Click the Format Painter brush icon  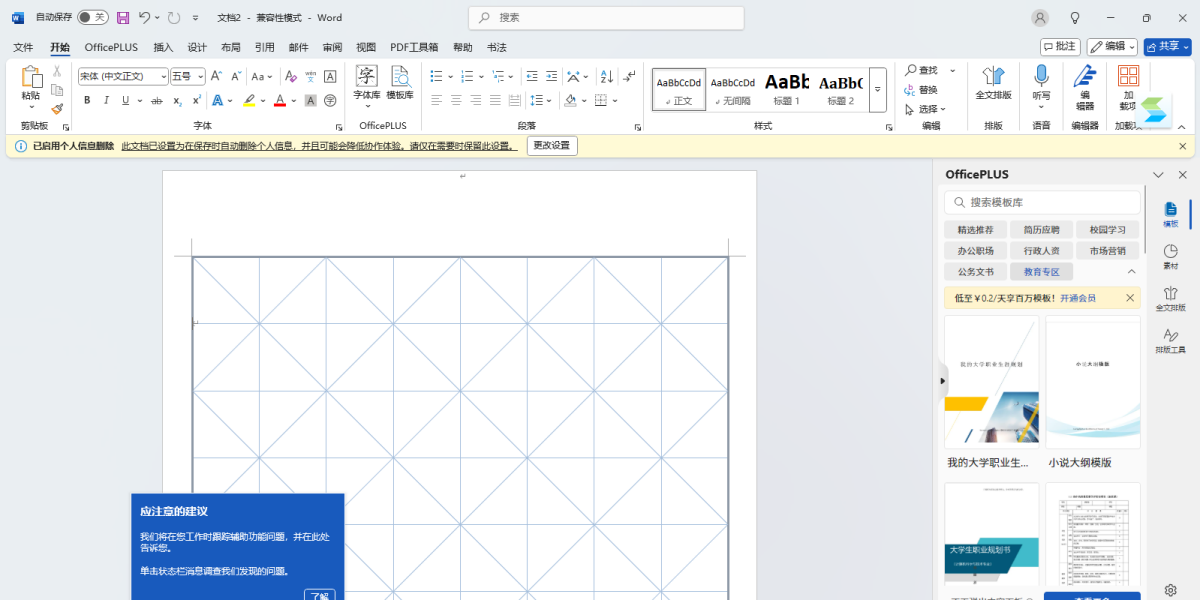57,109
